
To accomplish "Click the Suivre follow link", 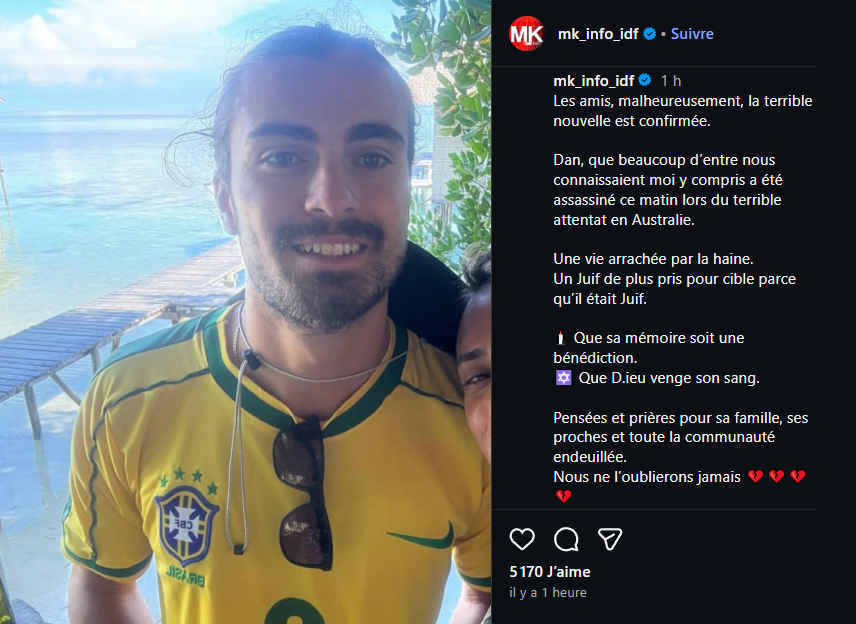I will tap(692, 34).
